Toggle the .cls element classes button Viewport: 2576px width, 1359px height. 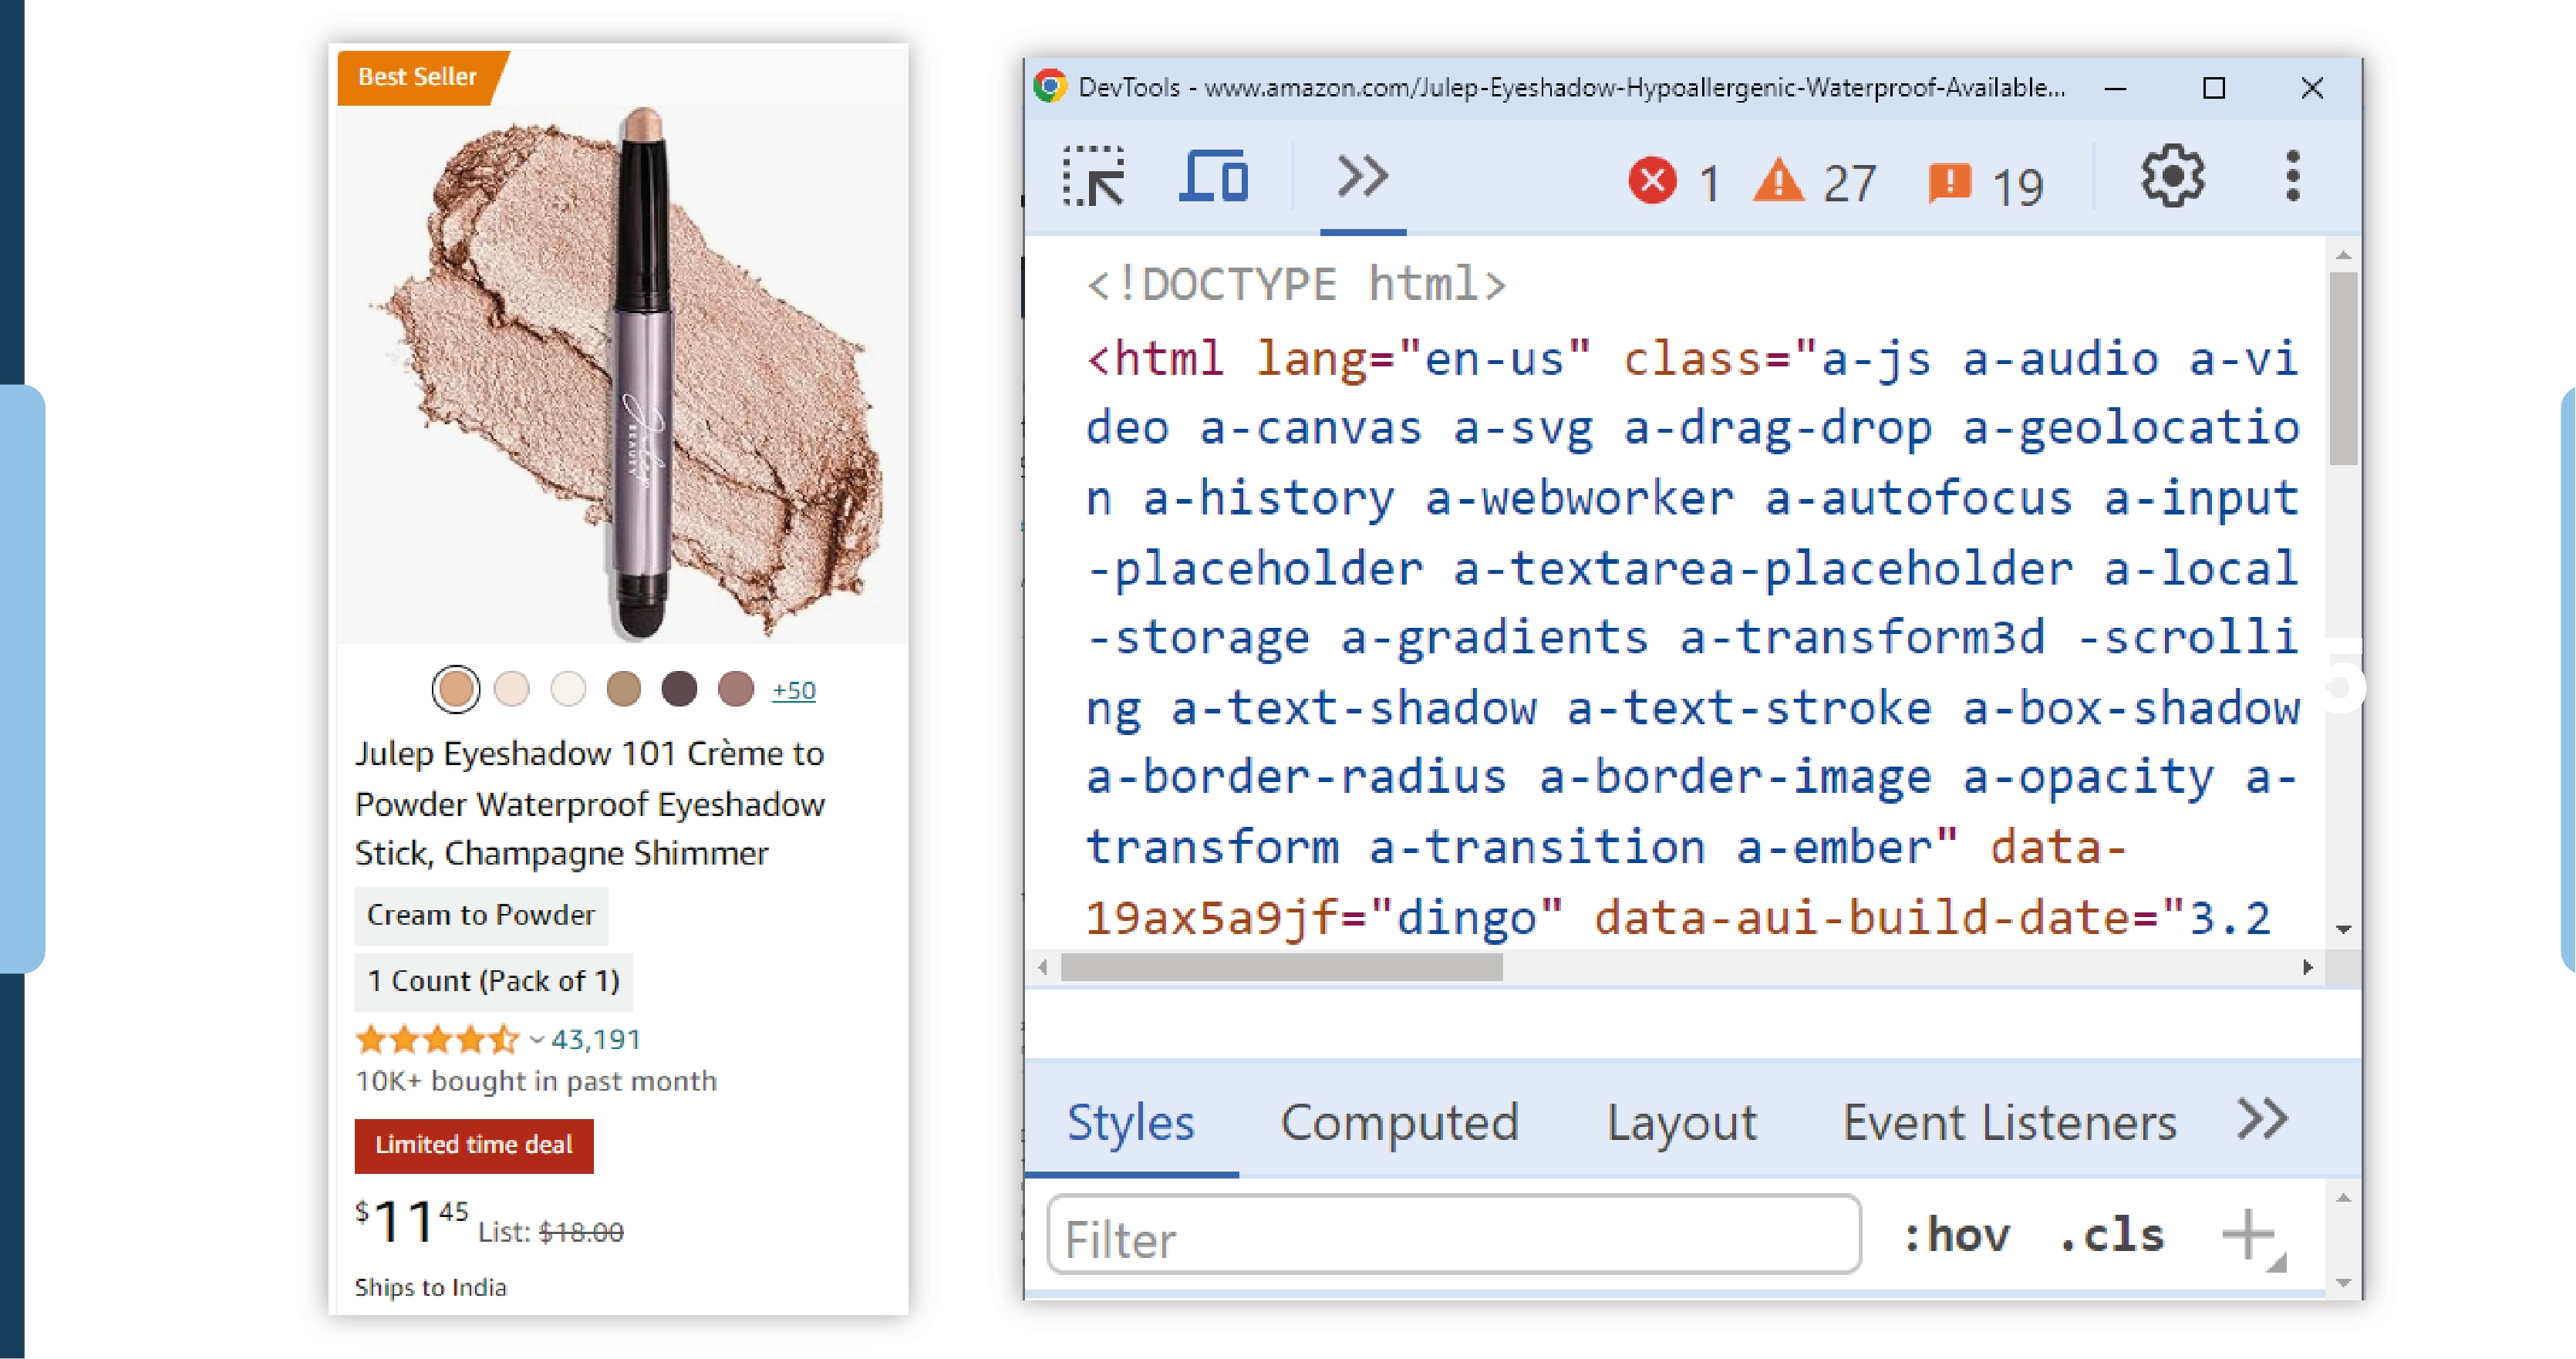tap(2112, 1235)
